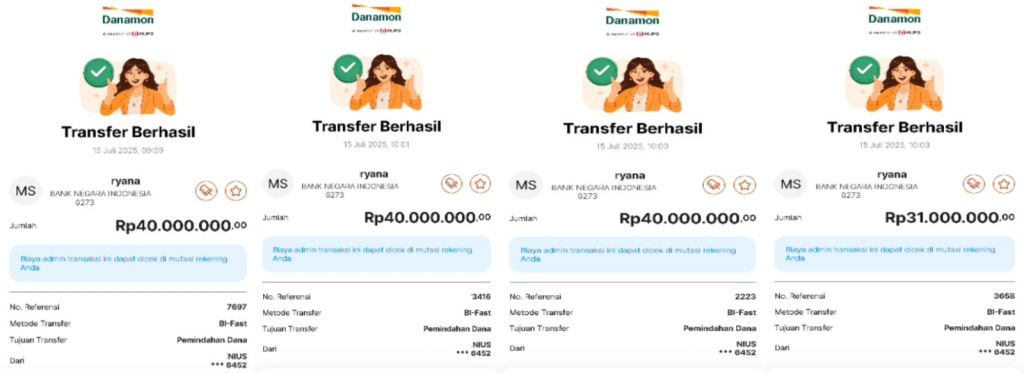Viewport: 1024px width, 374px height.
Task: Tap the star favorite icon on the 09:59 receipt
Action: 236,191
